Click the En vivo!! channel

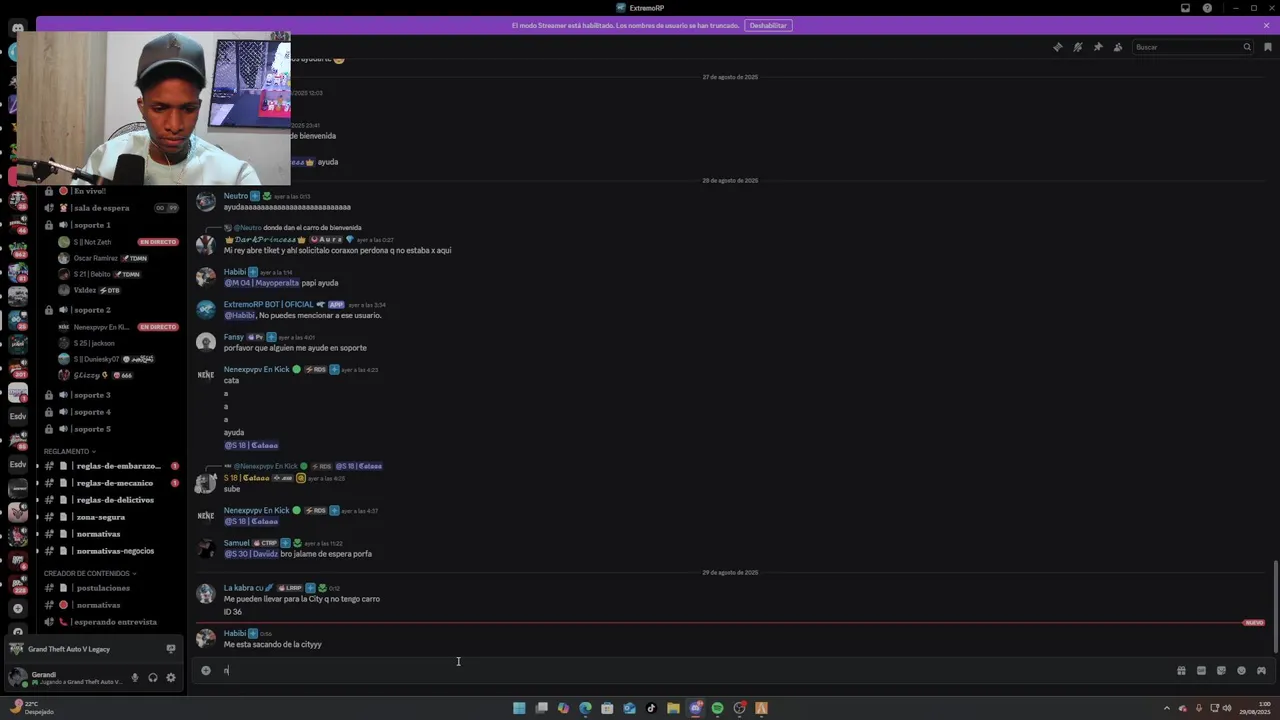(x=110, y=191)
